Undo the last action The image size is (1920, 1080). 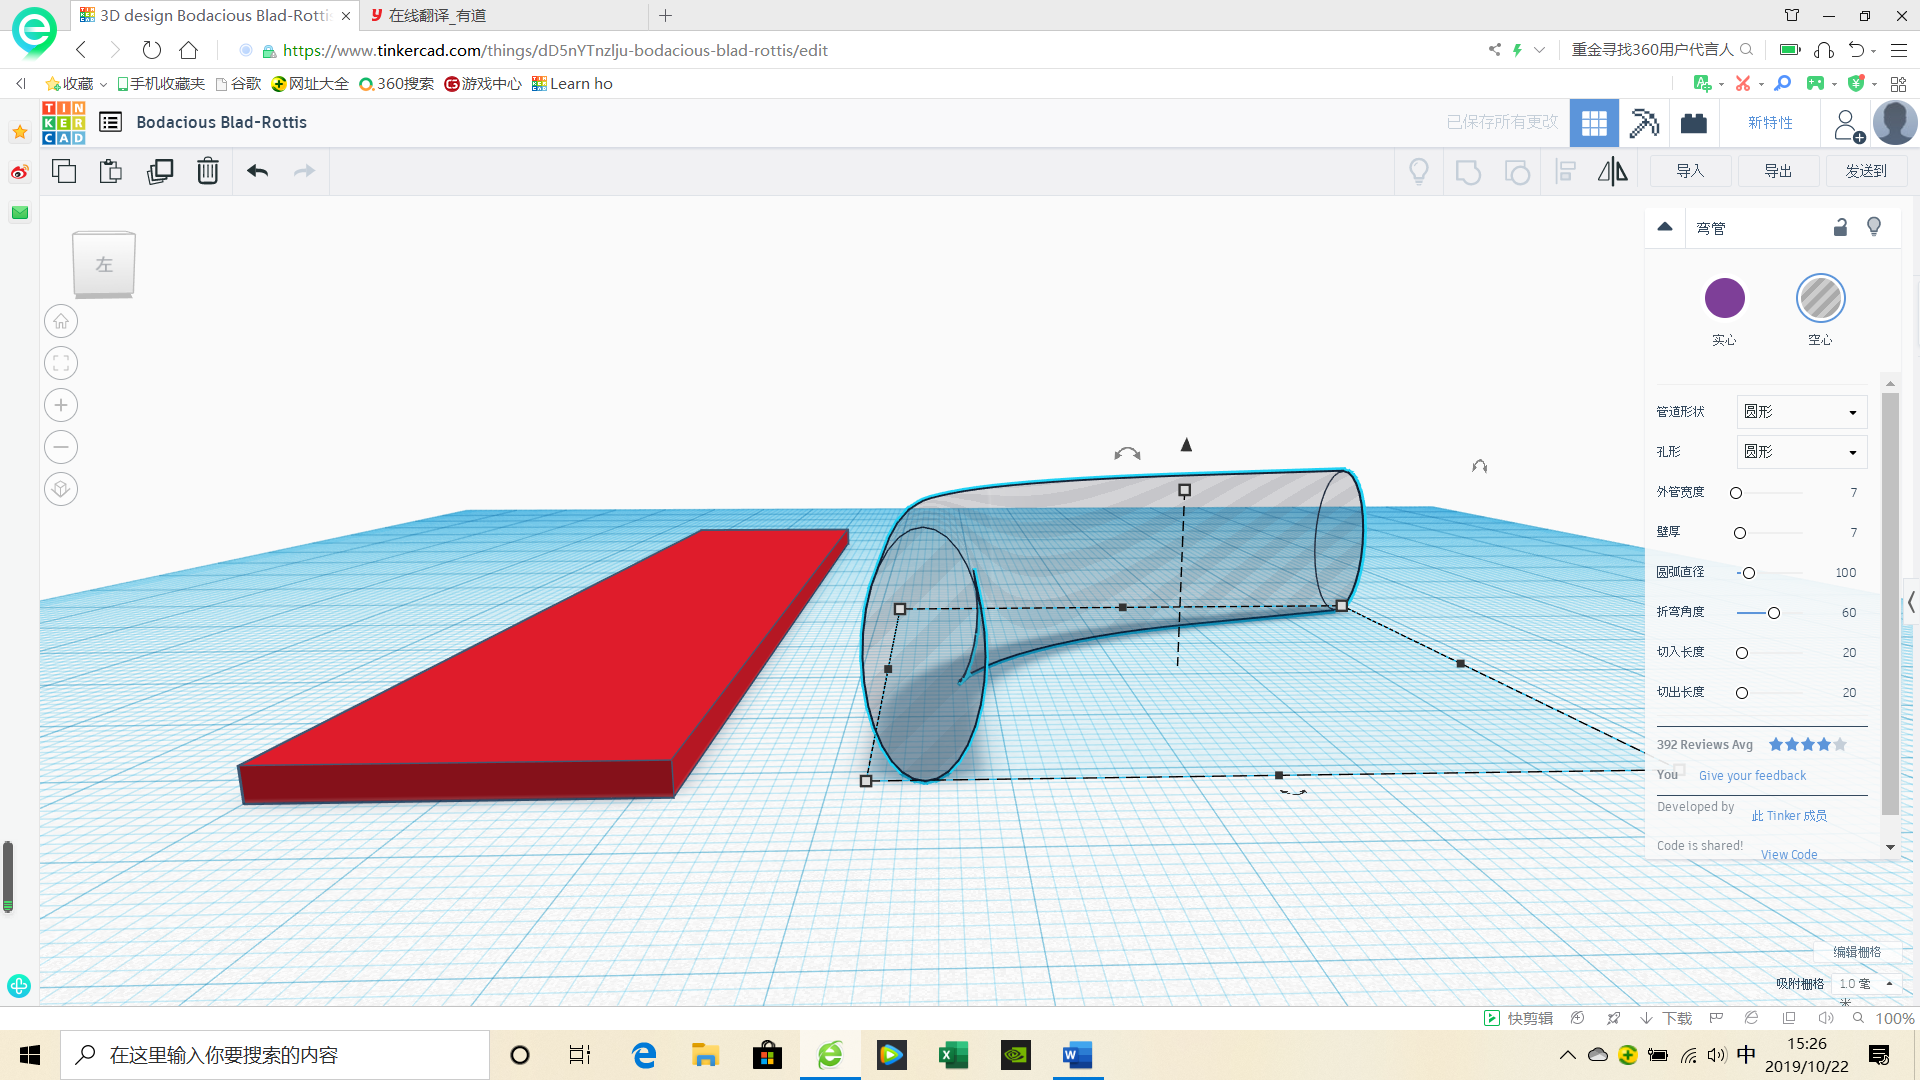point(257,171)
